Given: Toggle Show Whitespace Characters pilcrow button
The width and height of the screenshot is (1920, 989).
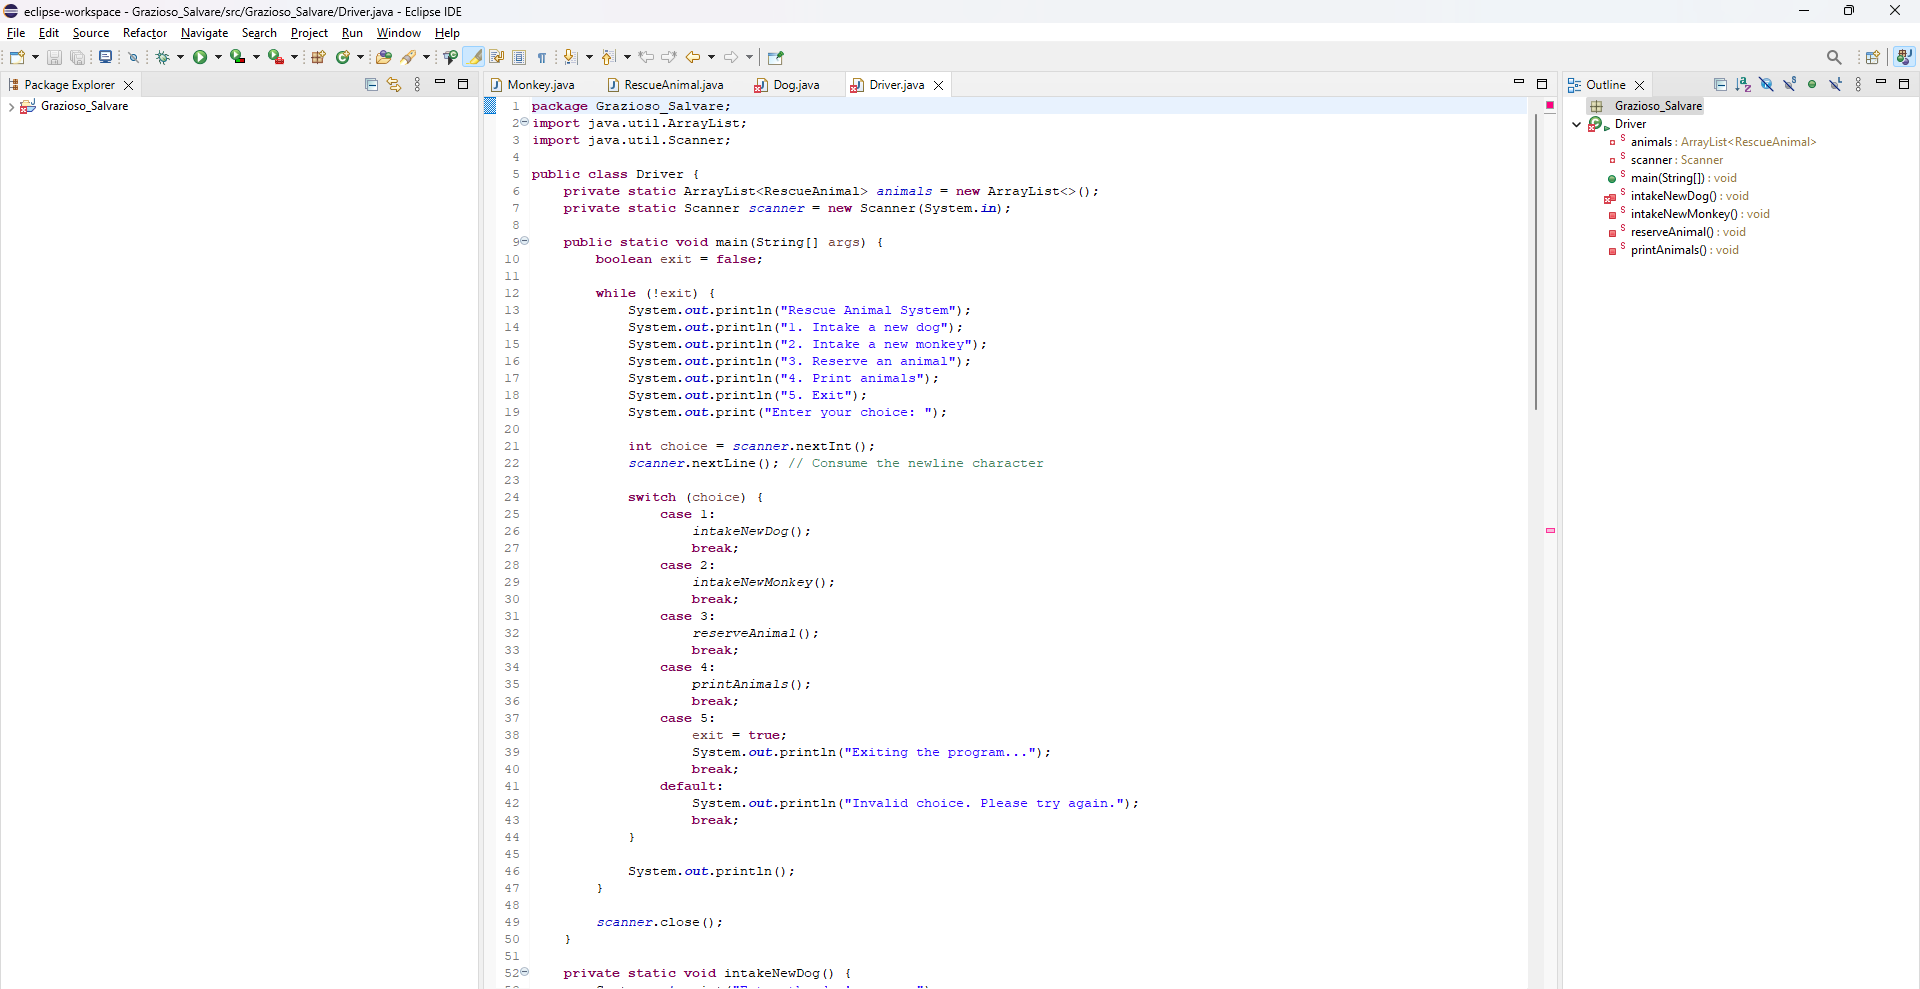Looking at the screenshot, I should coord(542,58).
